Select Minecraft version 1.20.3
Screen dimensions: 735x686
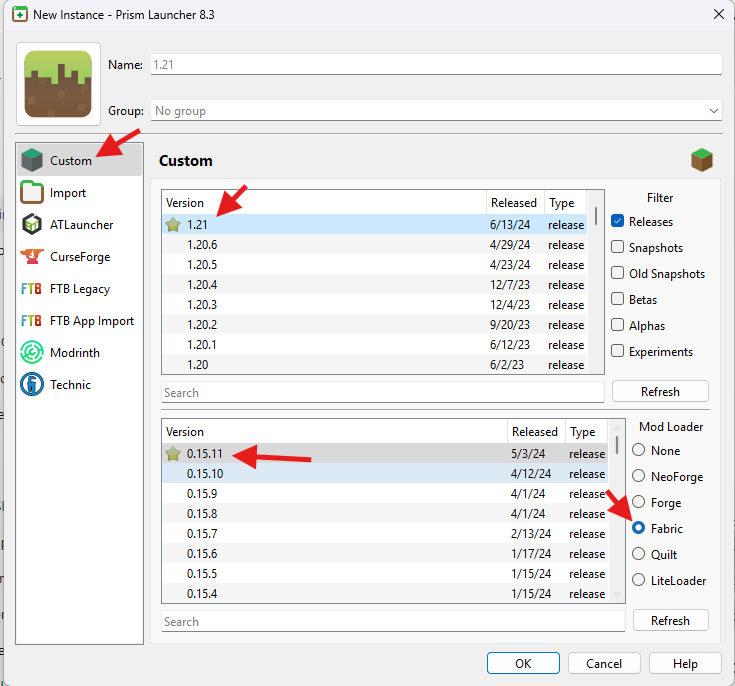(375, 305)
